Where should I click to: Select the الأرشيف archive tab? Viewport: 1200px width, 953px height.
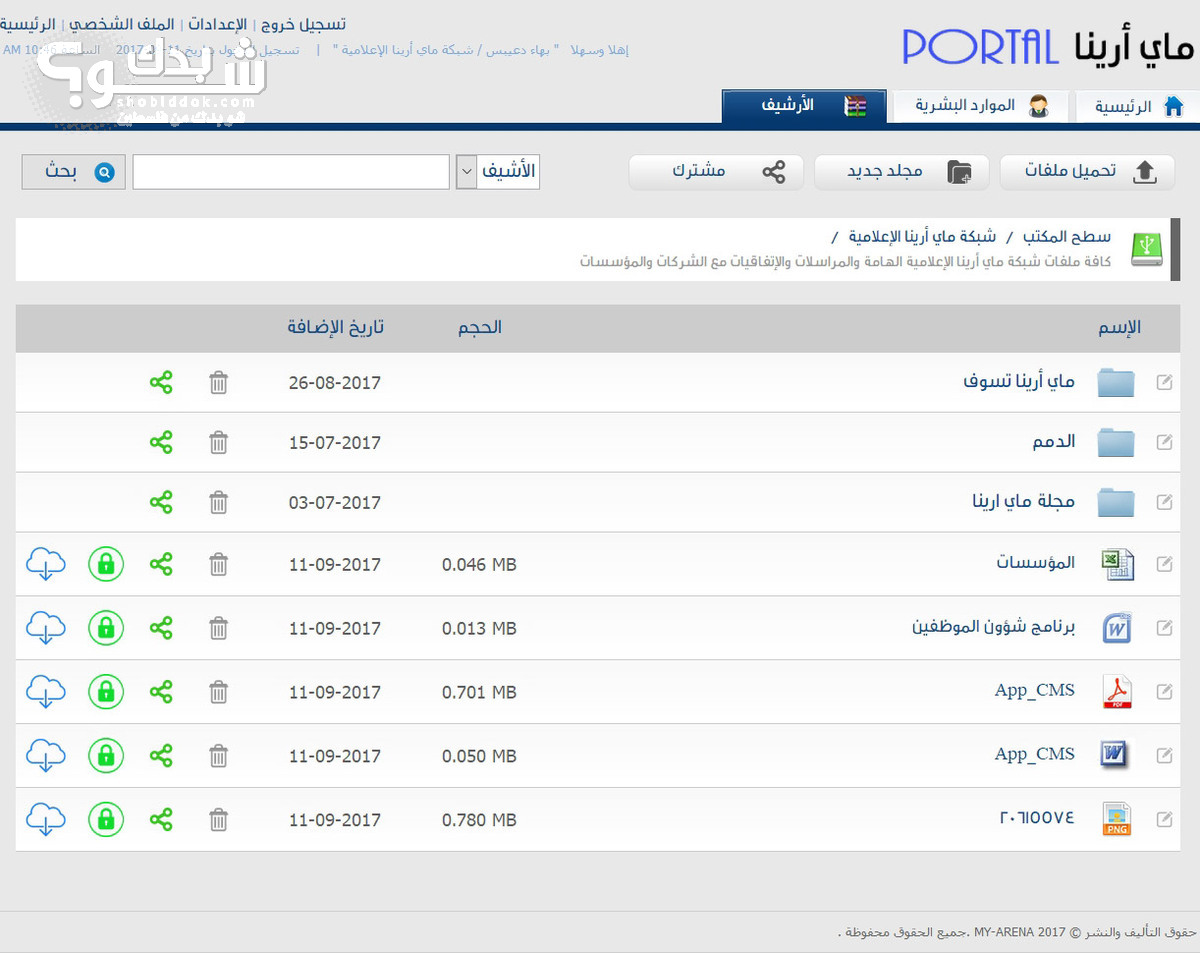point(804,106)
